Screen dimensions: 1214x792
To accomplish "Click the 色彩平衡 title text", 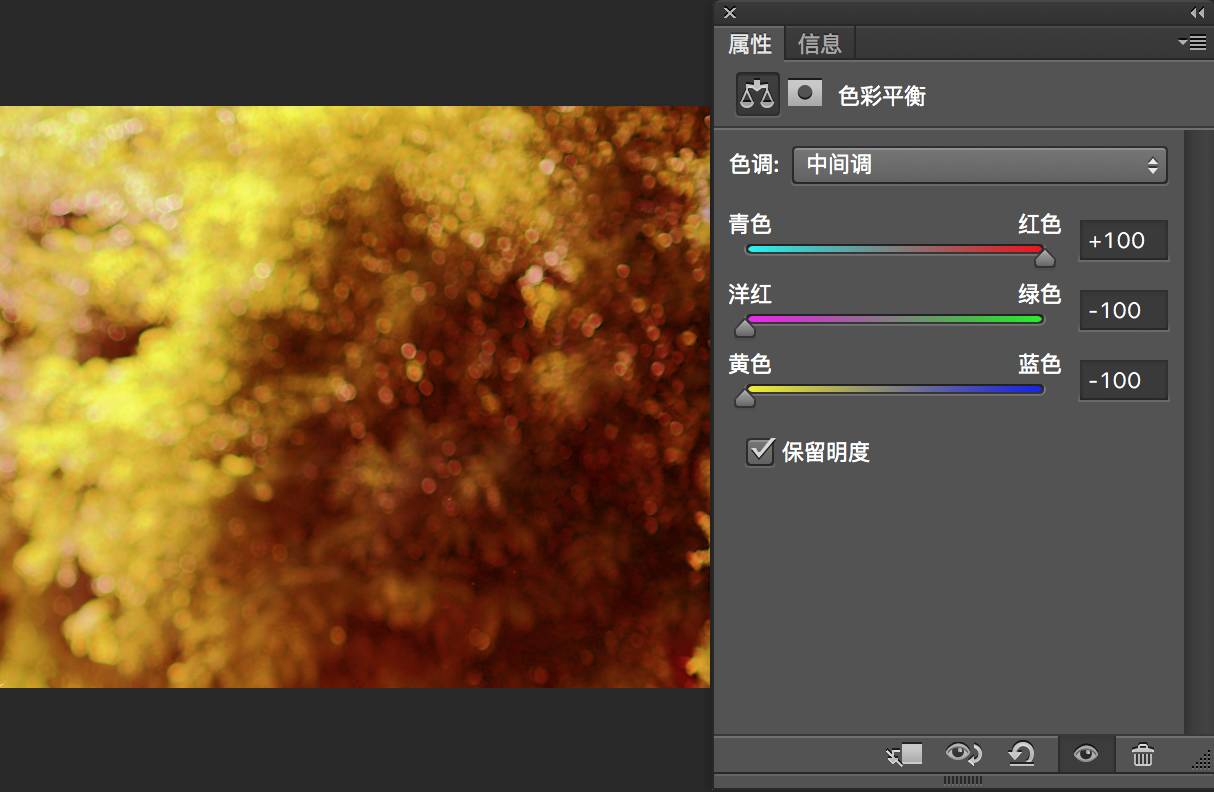I will coord(882,96).
